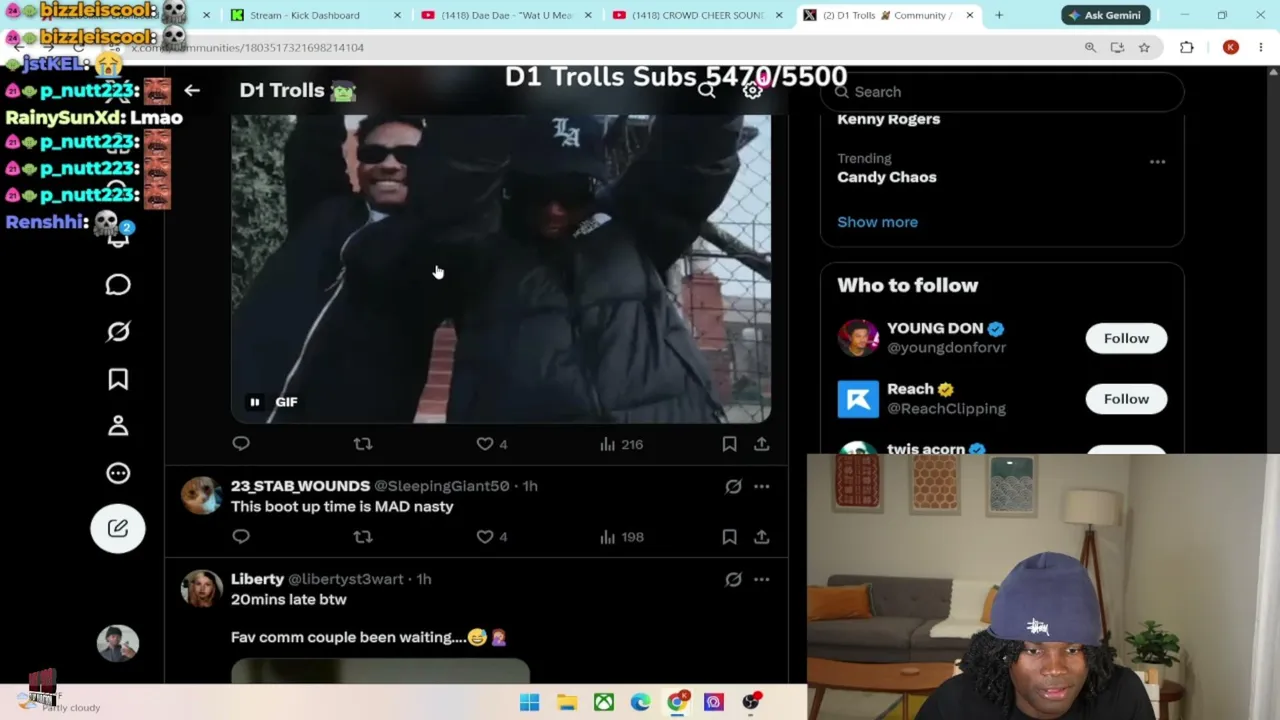Bookmark the GIF post

(729, 444)
